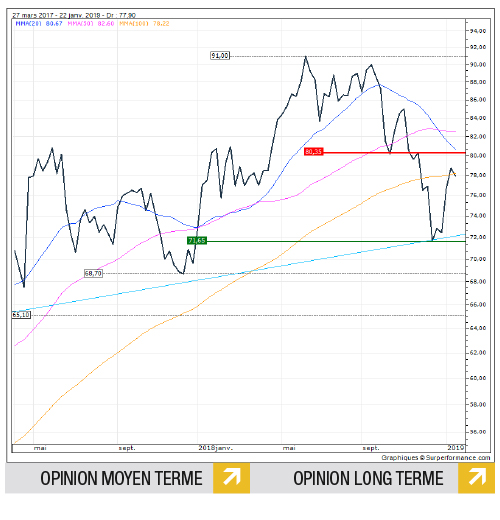Click the 62,00 price axis value
This screenshot has width=500, height=520.
point(478,353)
